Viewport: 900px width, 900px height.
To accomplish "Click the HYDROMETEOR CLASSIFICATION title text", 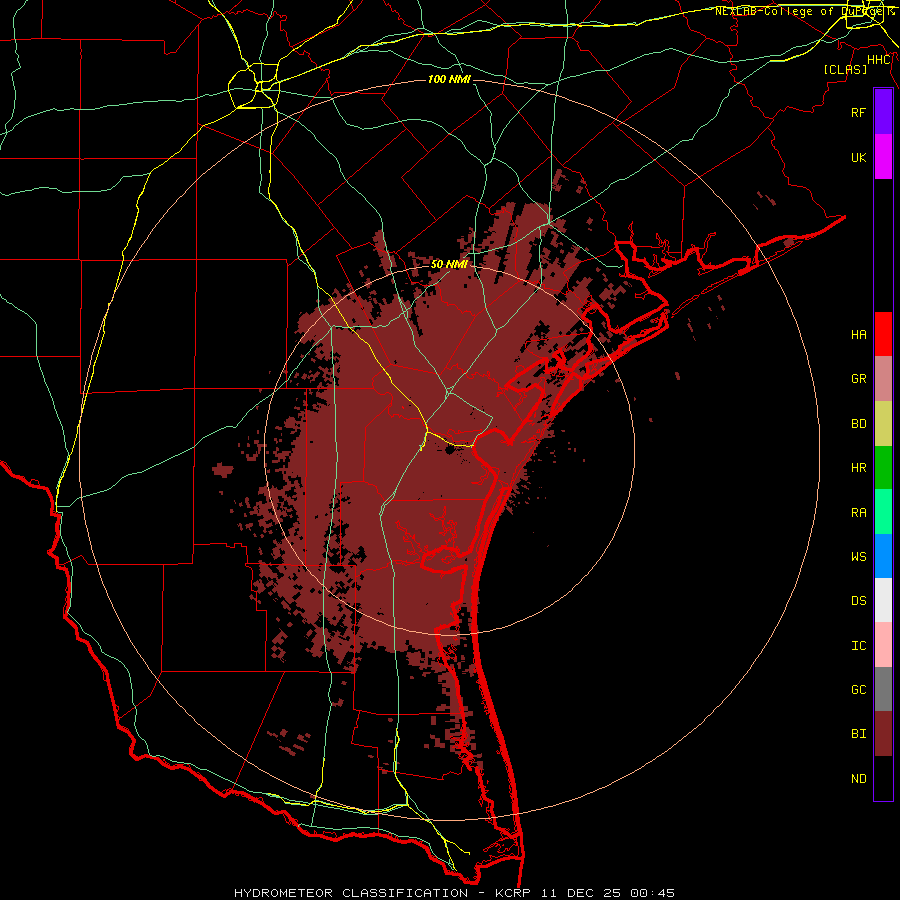I will (x=351, y=893).
